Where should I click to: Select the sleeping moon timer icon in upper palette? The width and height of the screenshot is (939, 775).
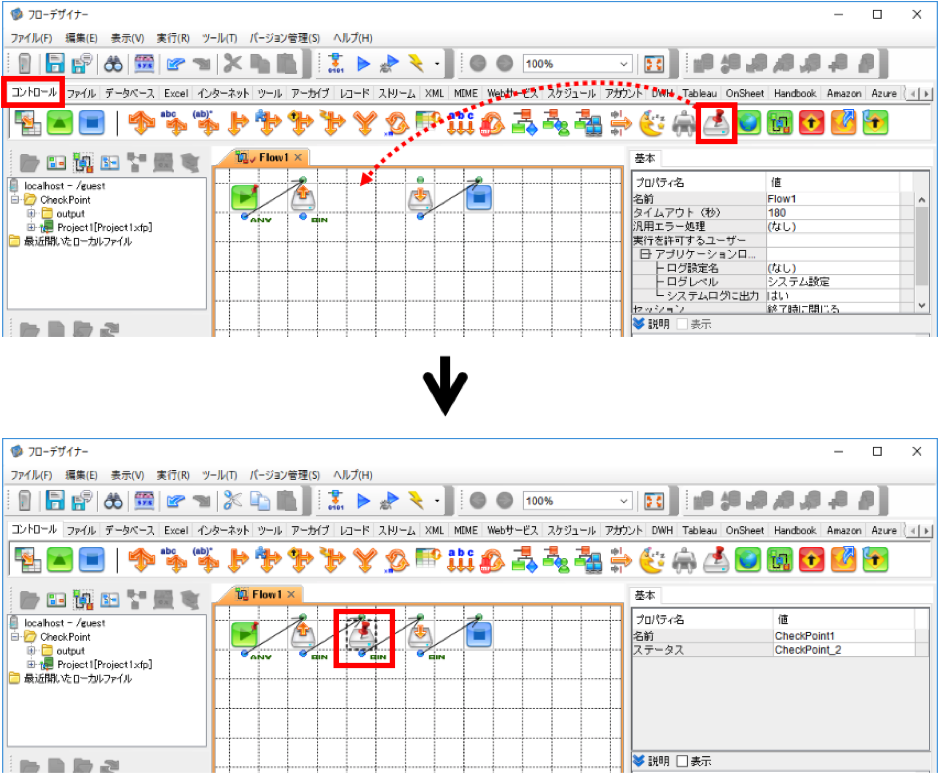[x=652, y=123]
